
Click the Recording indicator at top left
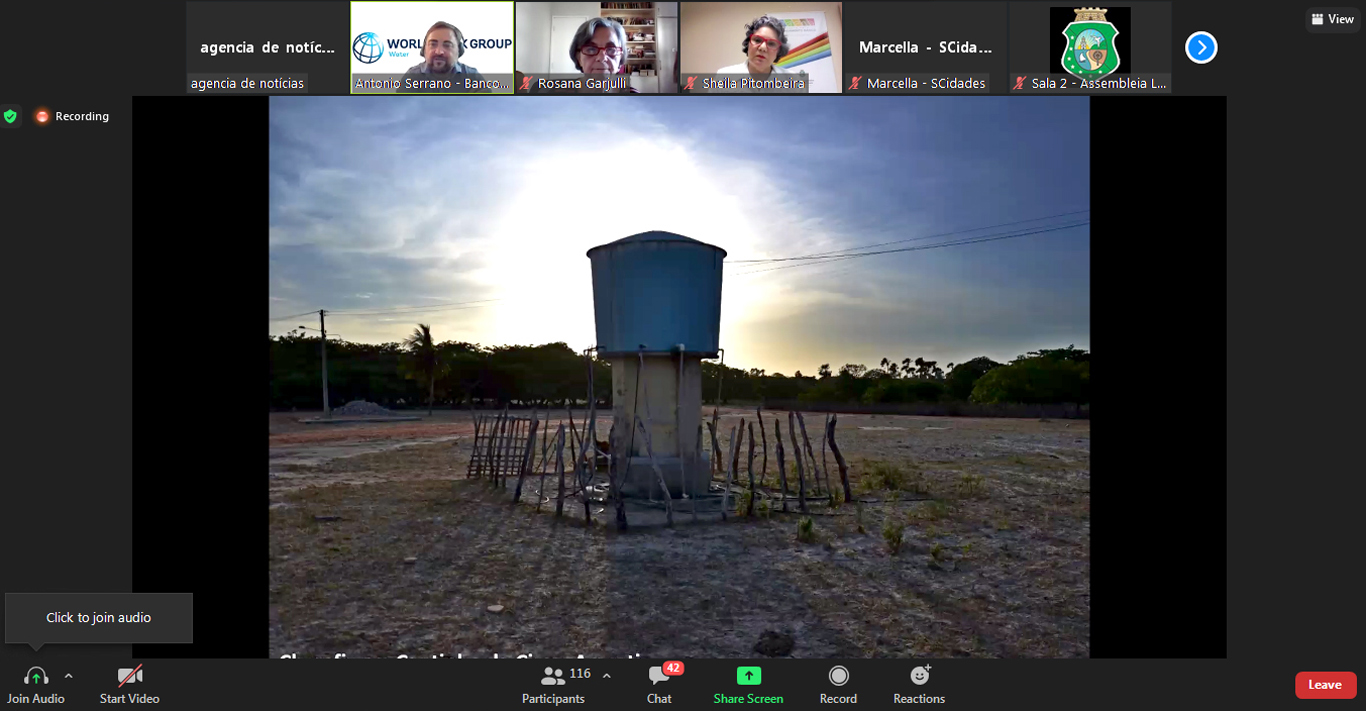pos(72,116)
